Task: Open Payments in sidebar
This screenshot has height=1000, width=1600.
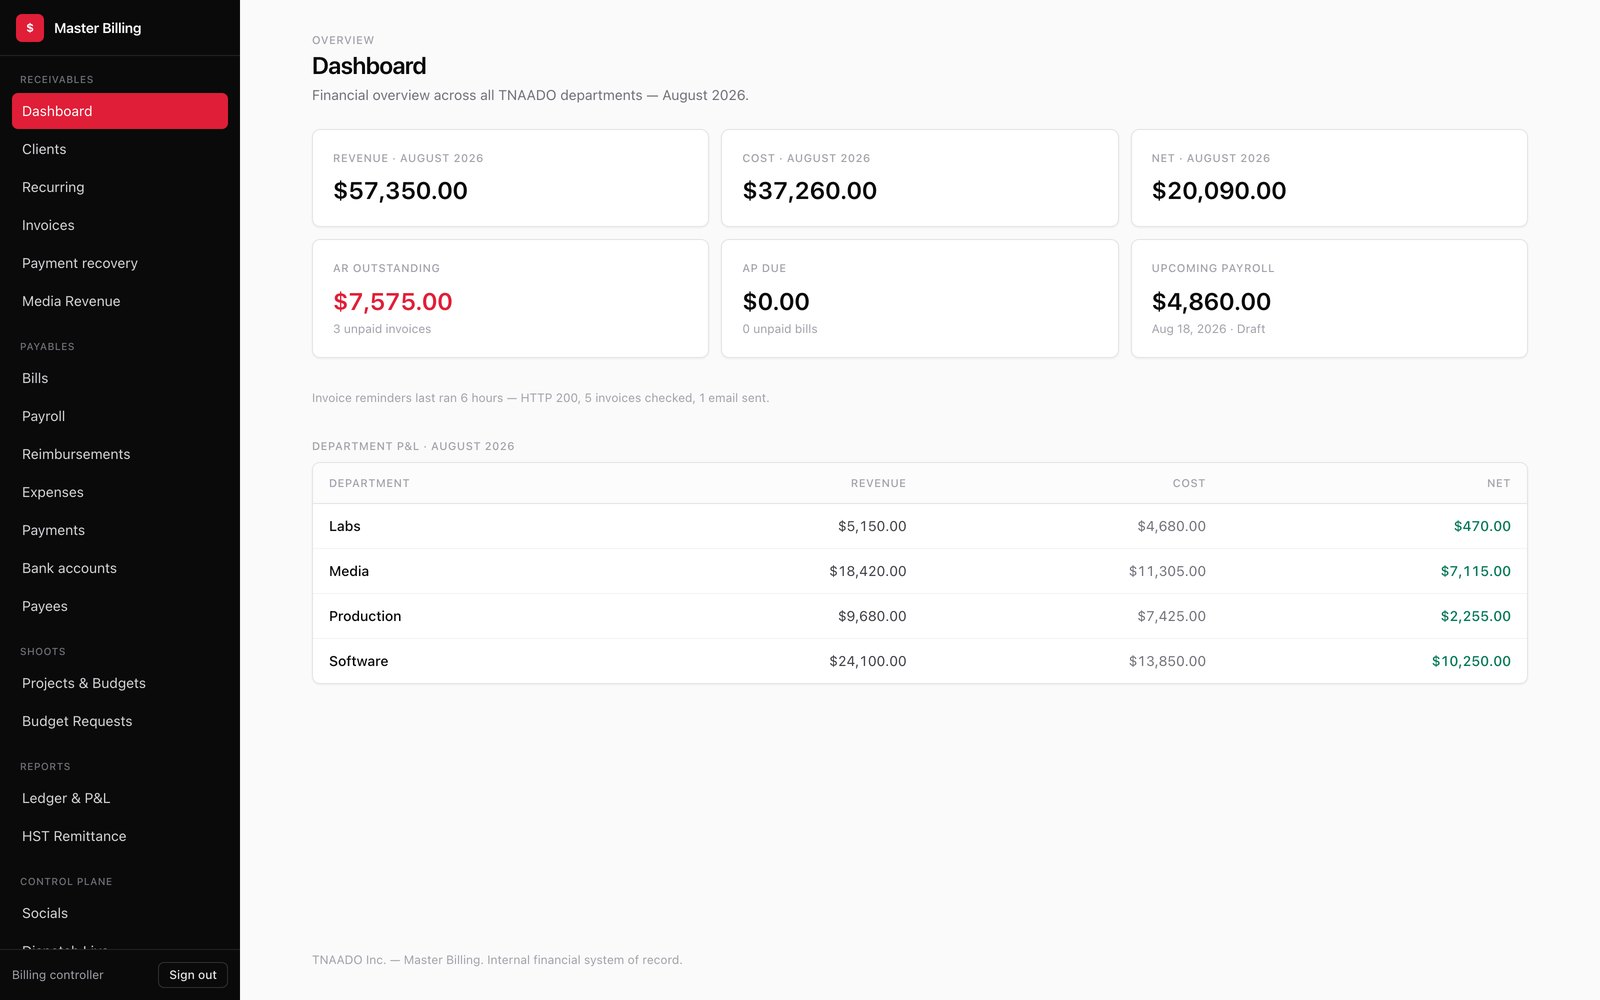Action: pyautogui.click(x=120, y=530)
